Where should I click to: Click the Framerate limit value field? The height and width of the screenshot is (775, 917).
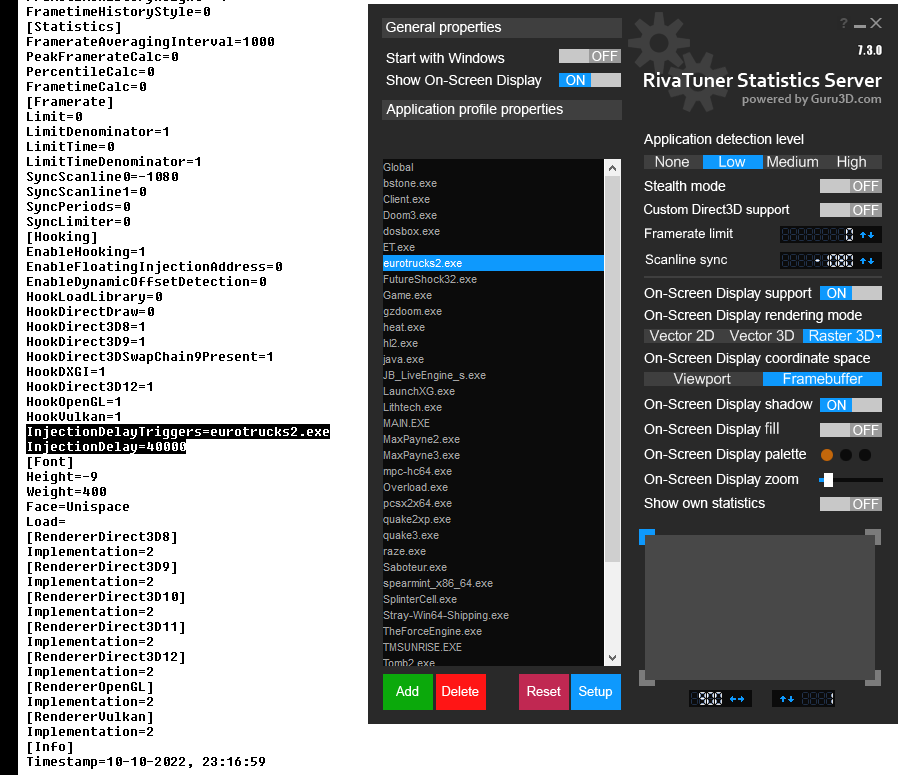pos(818,235)
